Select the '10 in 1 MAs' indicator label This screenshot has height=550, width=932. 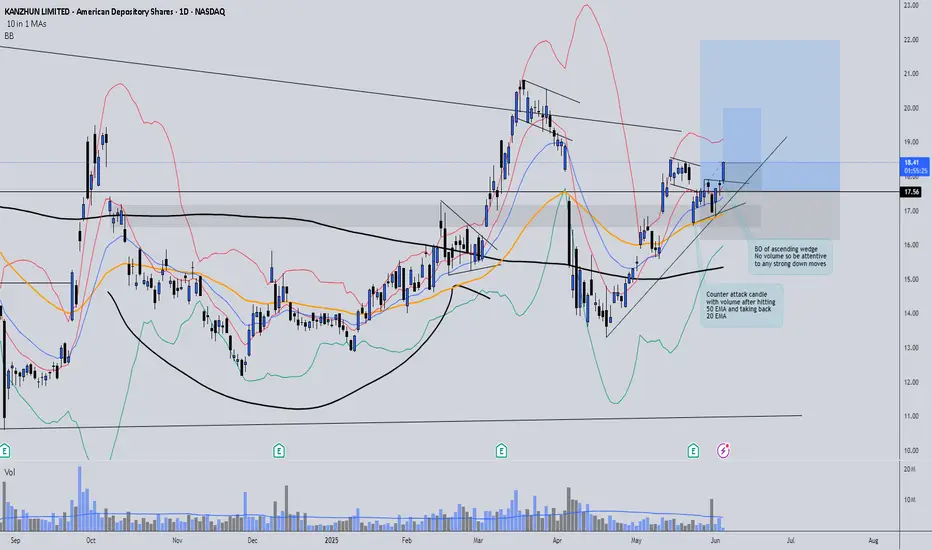26,24
